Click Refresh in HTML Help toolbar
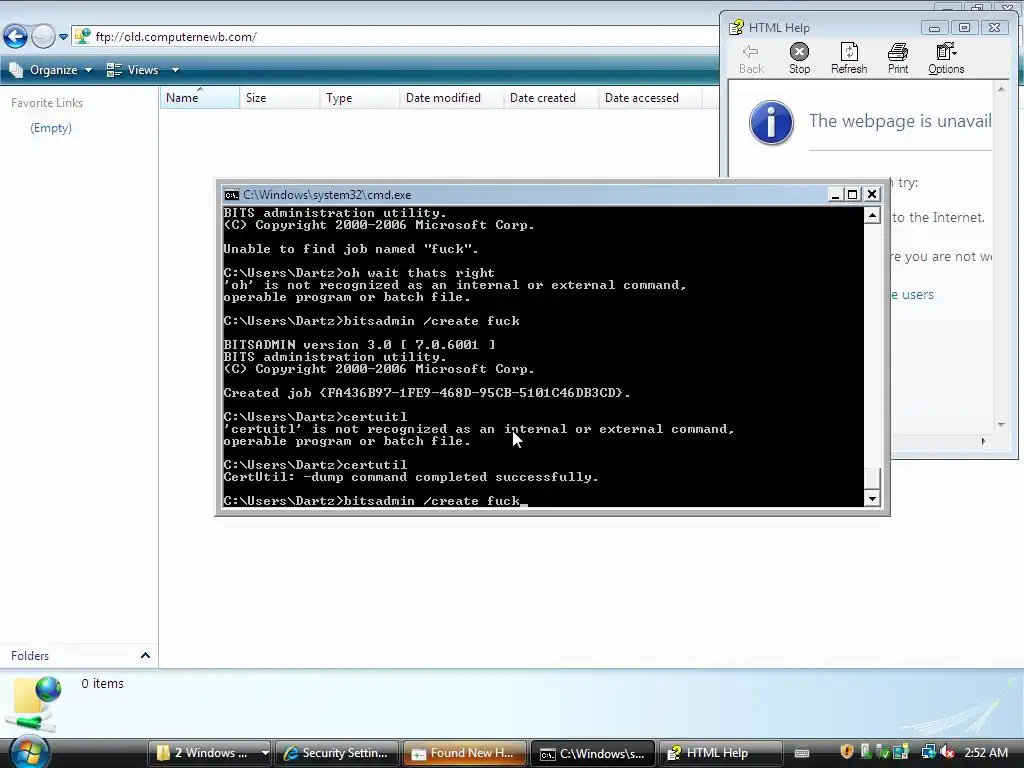Viewport: 1024px width, 768px height. 849,58
